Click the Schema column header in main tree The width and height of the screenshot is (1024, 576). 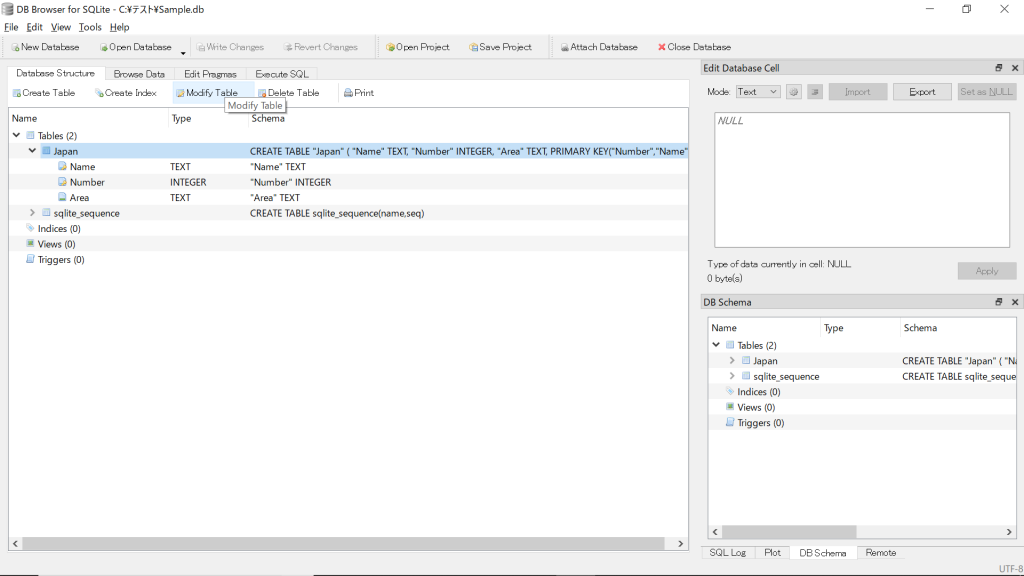[x=468, y=118]
